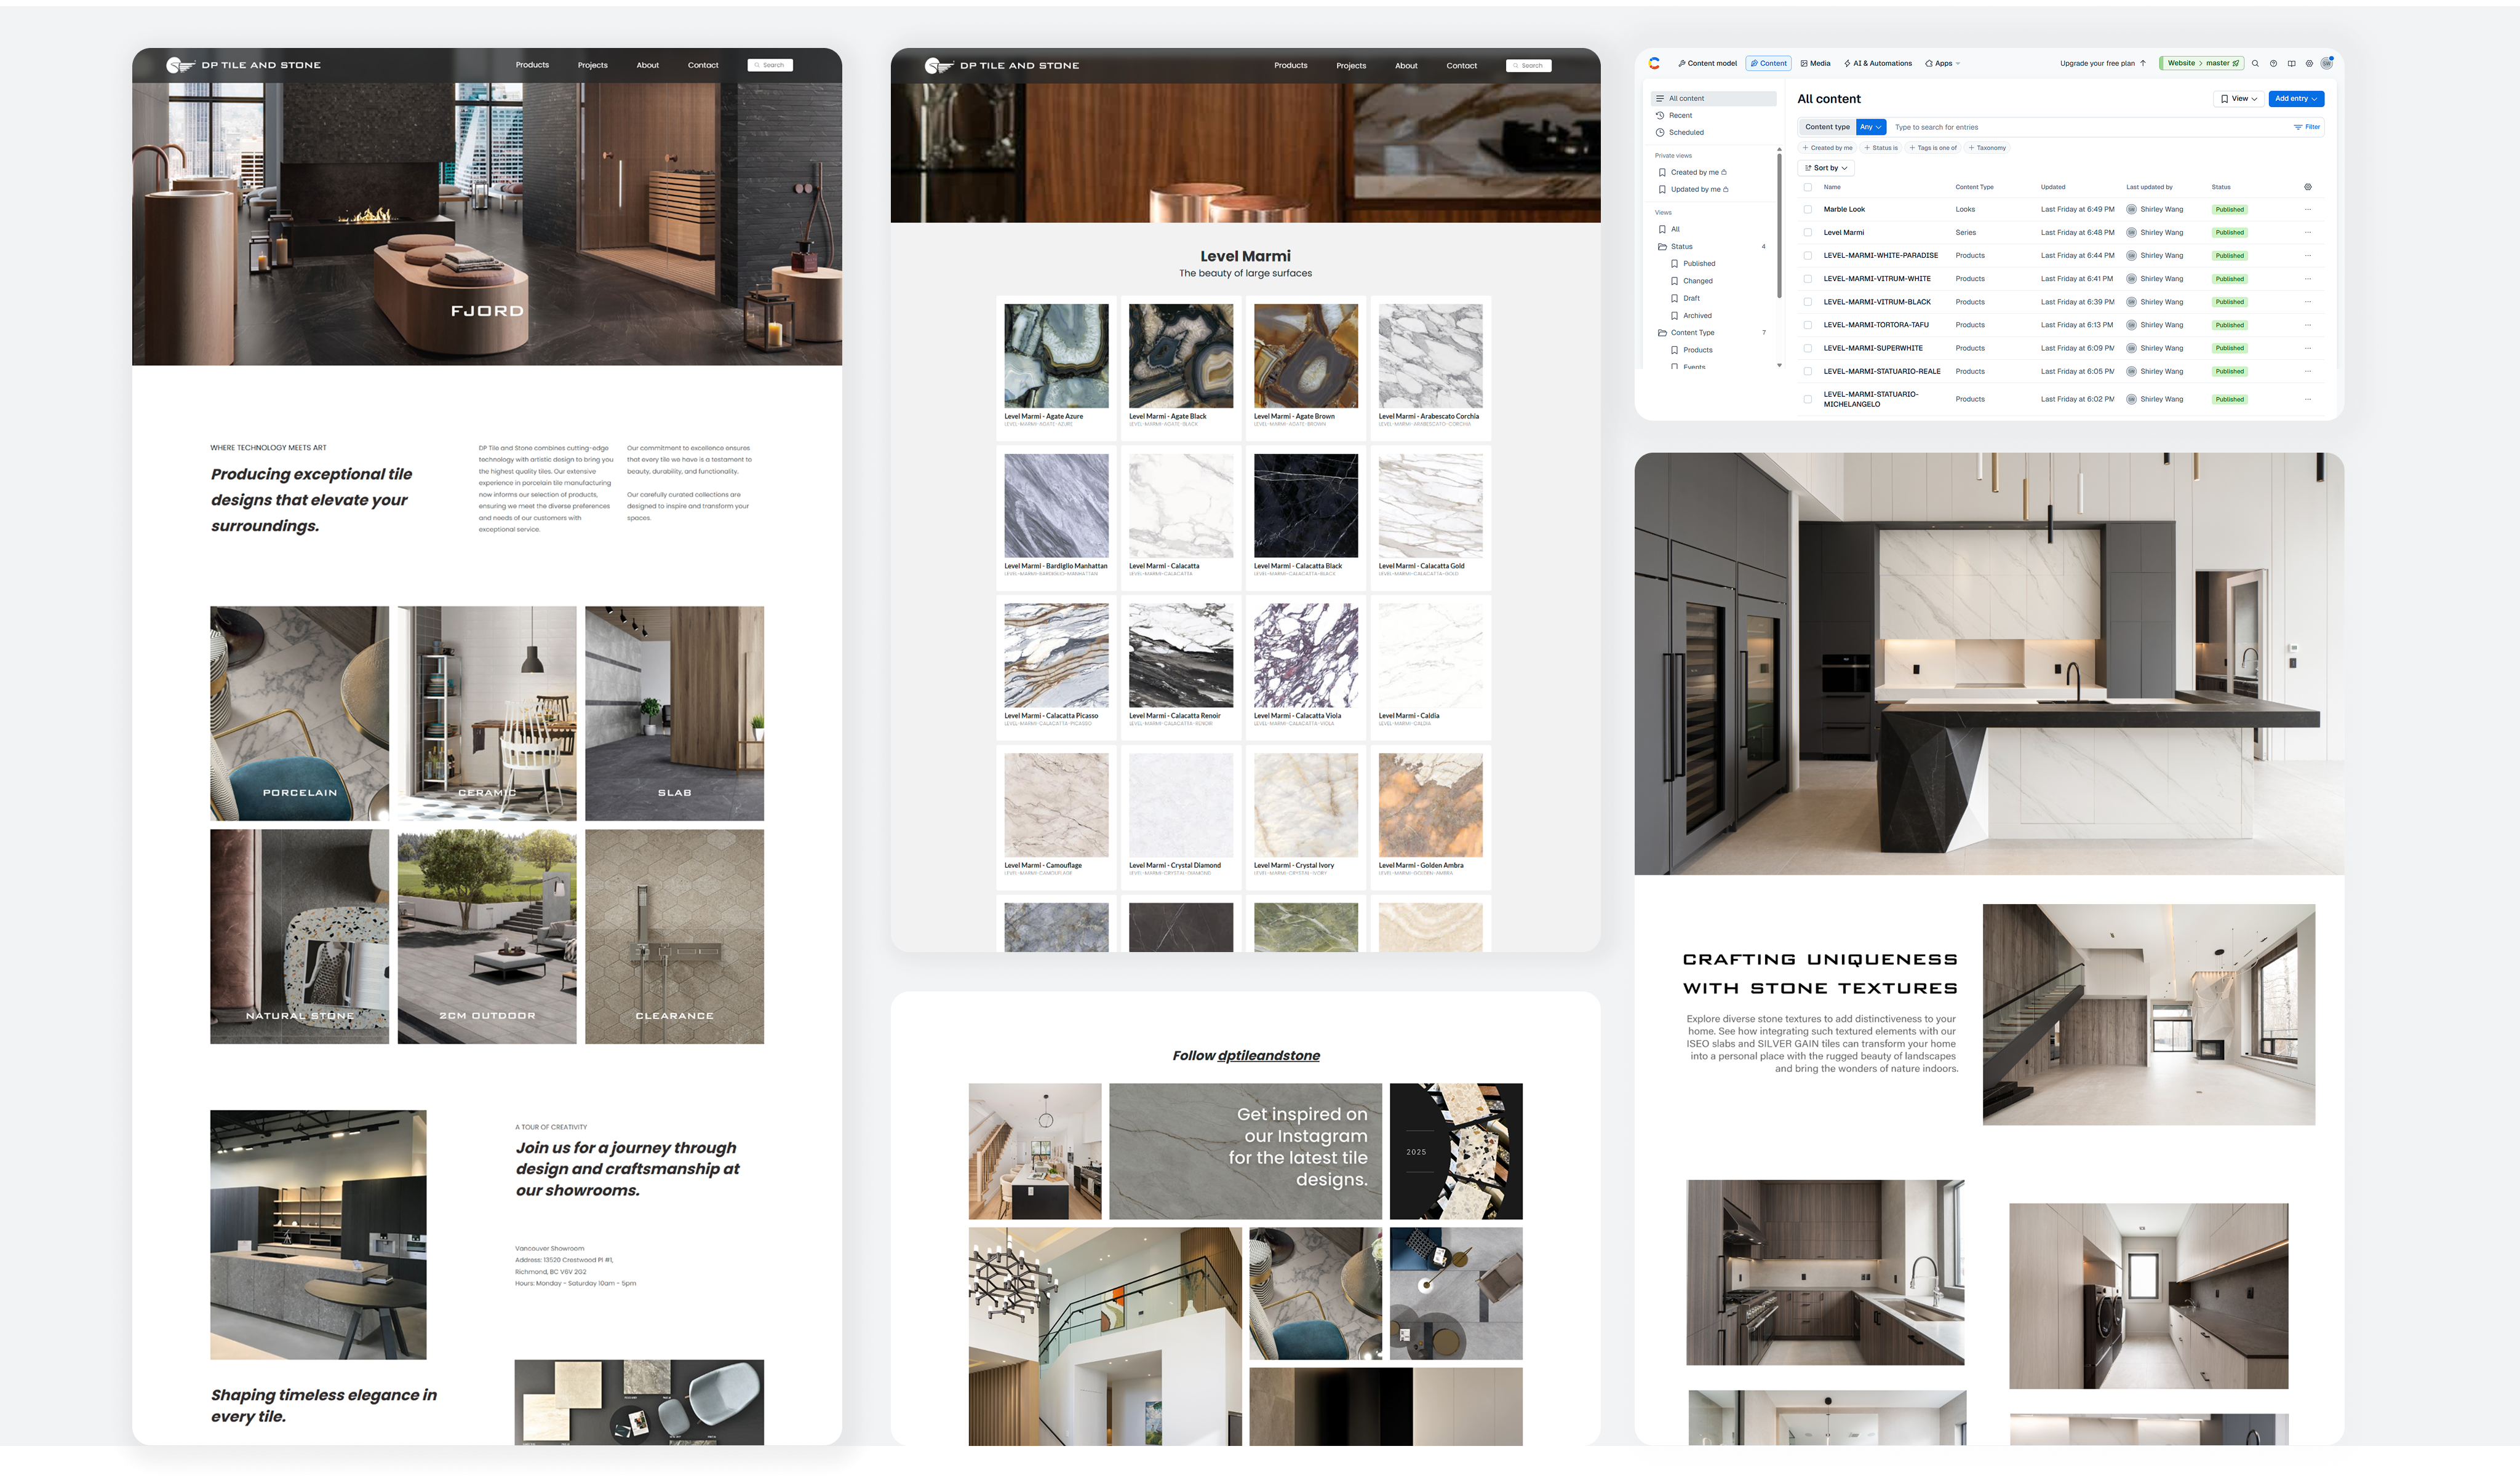
Task: Follow the dptileandstone Instagram link
Action: [1268, 1056]
